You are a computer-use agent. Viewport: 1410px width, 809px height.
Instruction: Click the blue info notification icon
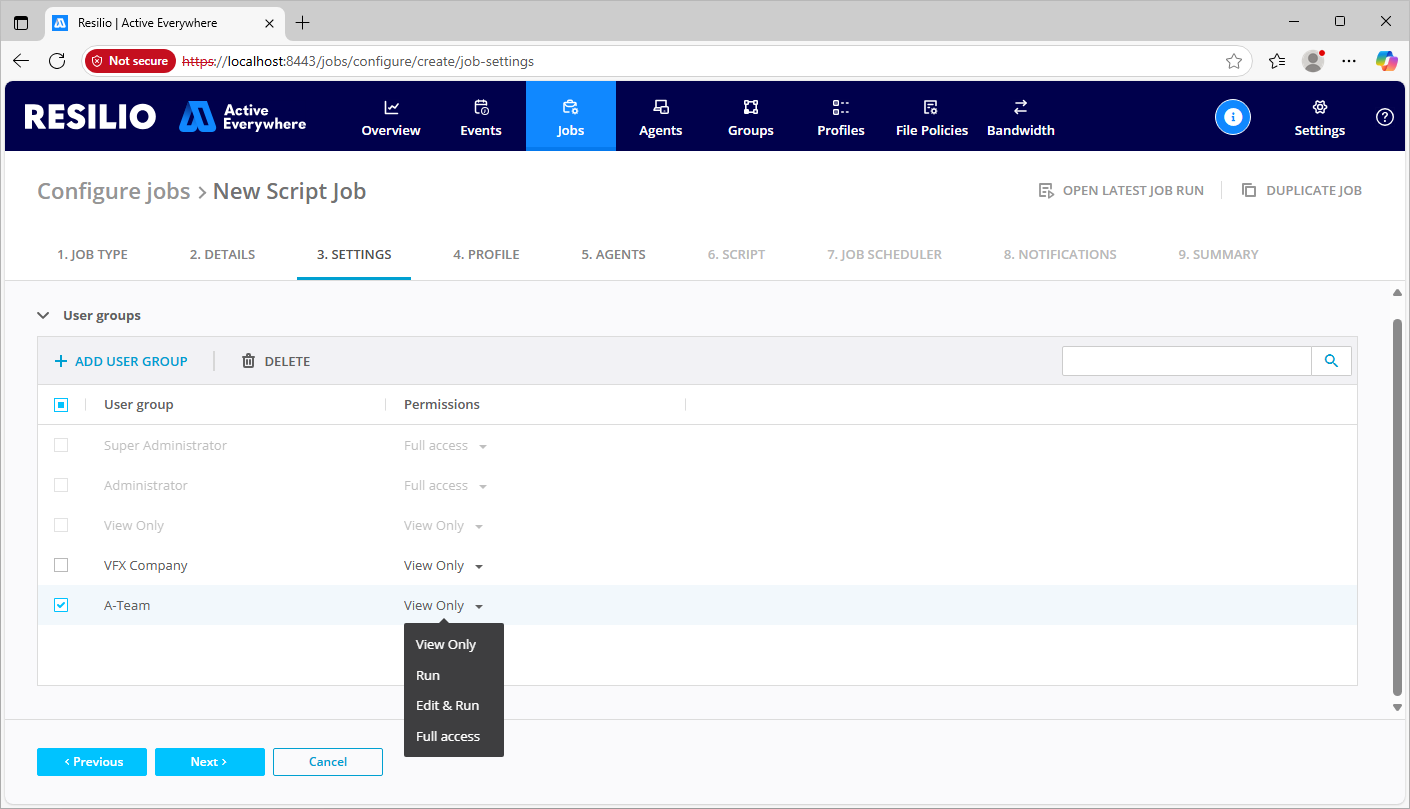pyautogui.click(x=1232, y=117)
